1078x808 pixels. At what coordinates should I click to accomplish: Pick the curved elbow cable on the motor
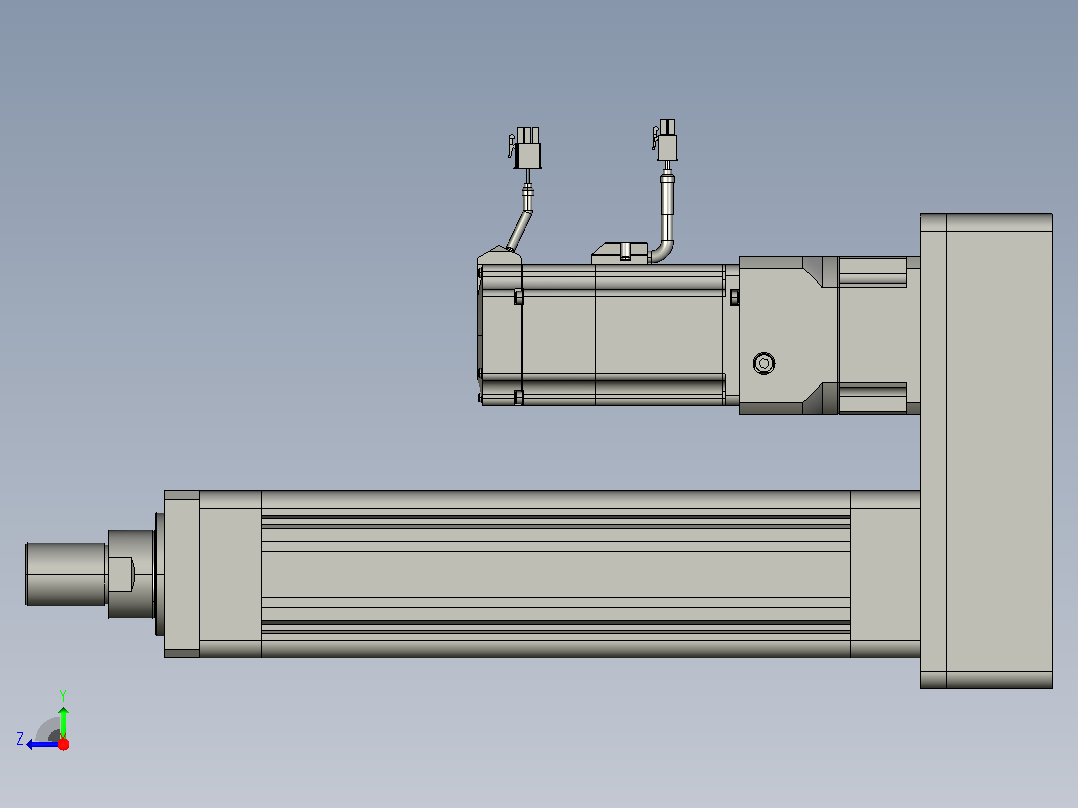(x=663, y=218)
